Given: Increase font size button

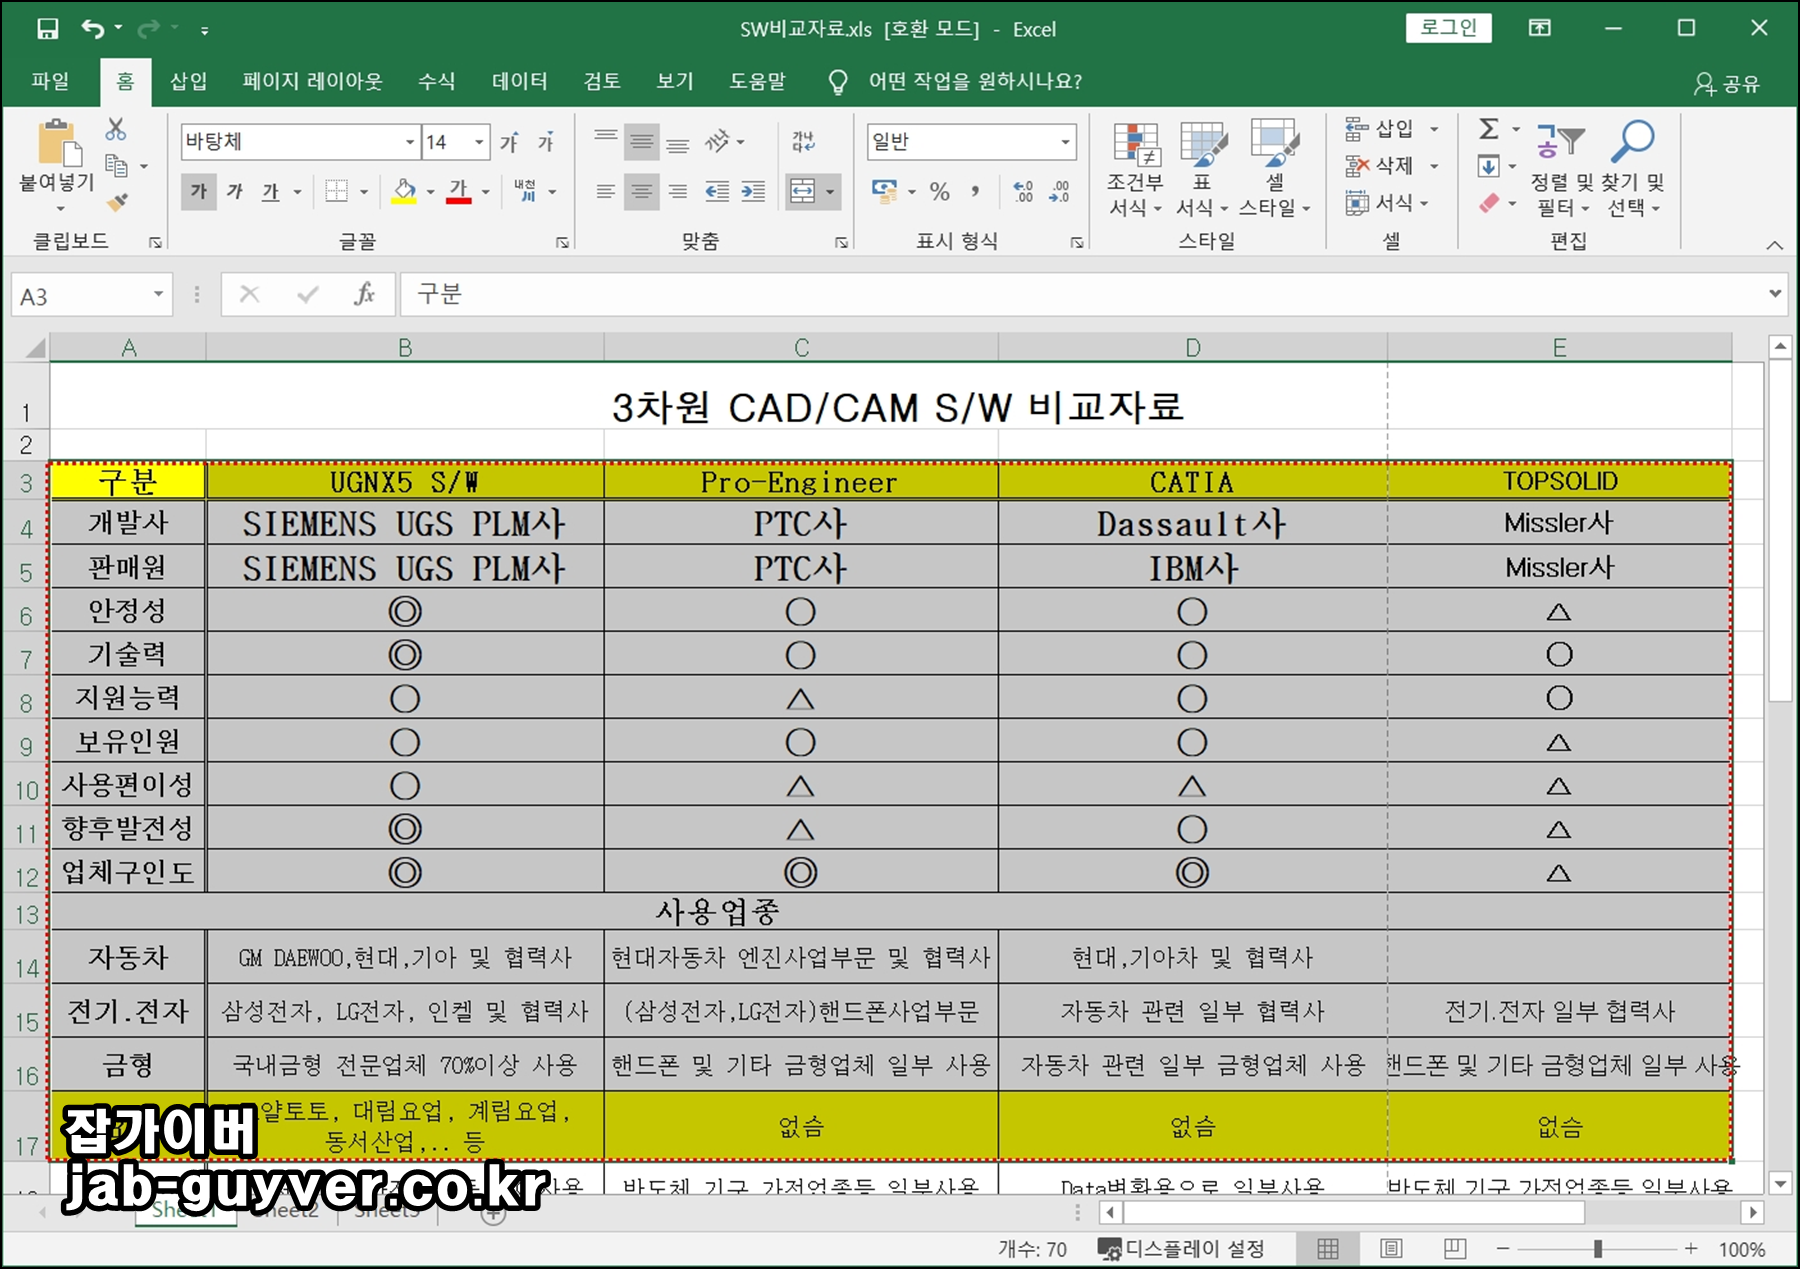Looking at the screenshot, I should pyautogui.click(x=510, y=142).
